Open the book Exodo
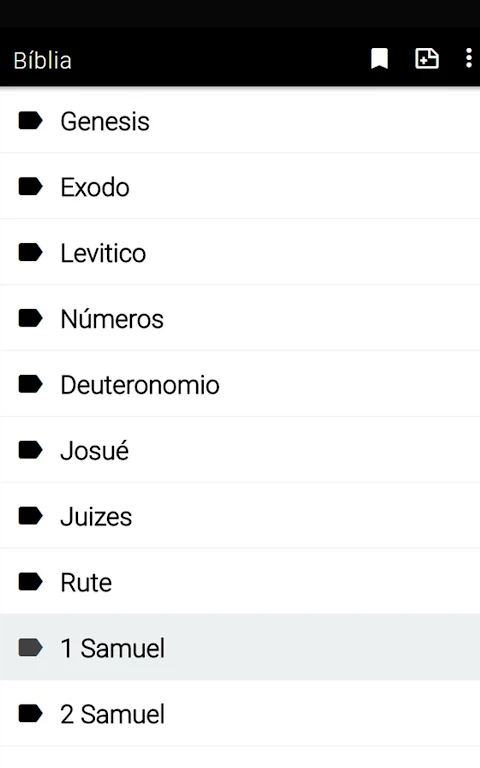The image size is (480, 768). click(x=240, y=187)
